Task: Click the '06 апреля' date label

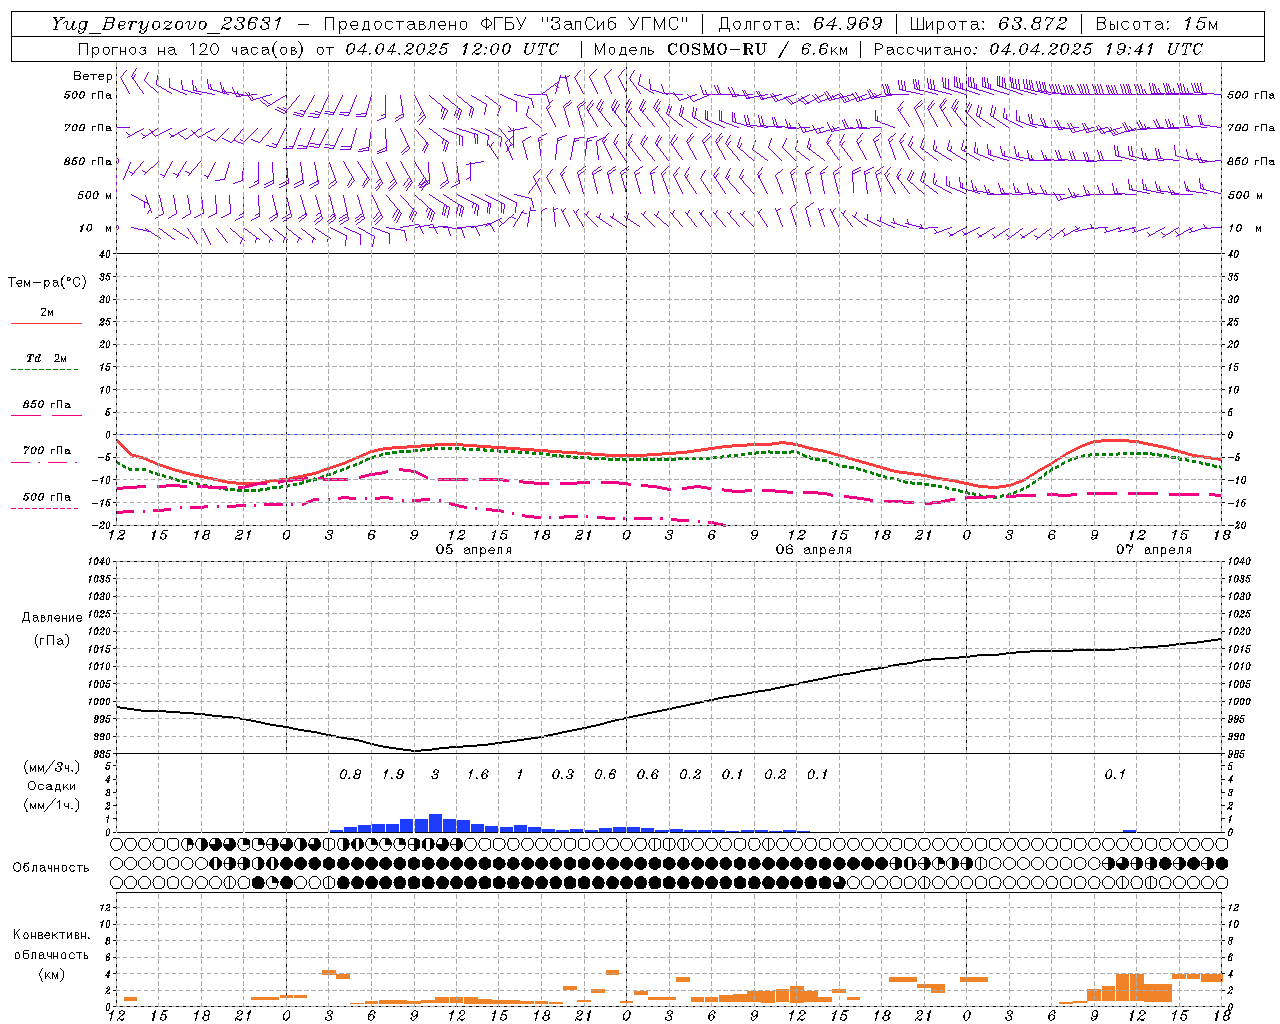Action: coord(814,550)
